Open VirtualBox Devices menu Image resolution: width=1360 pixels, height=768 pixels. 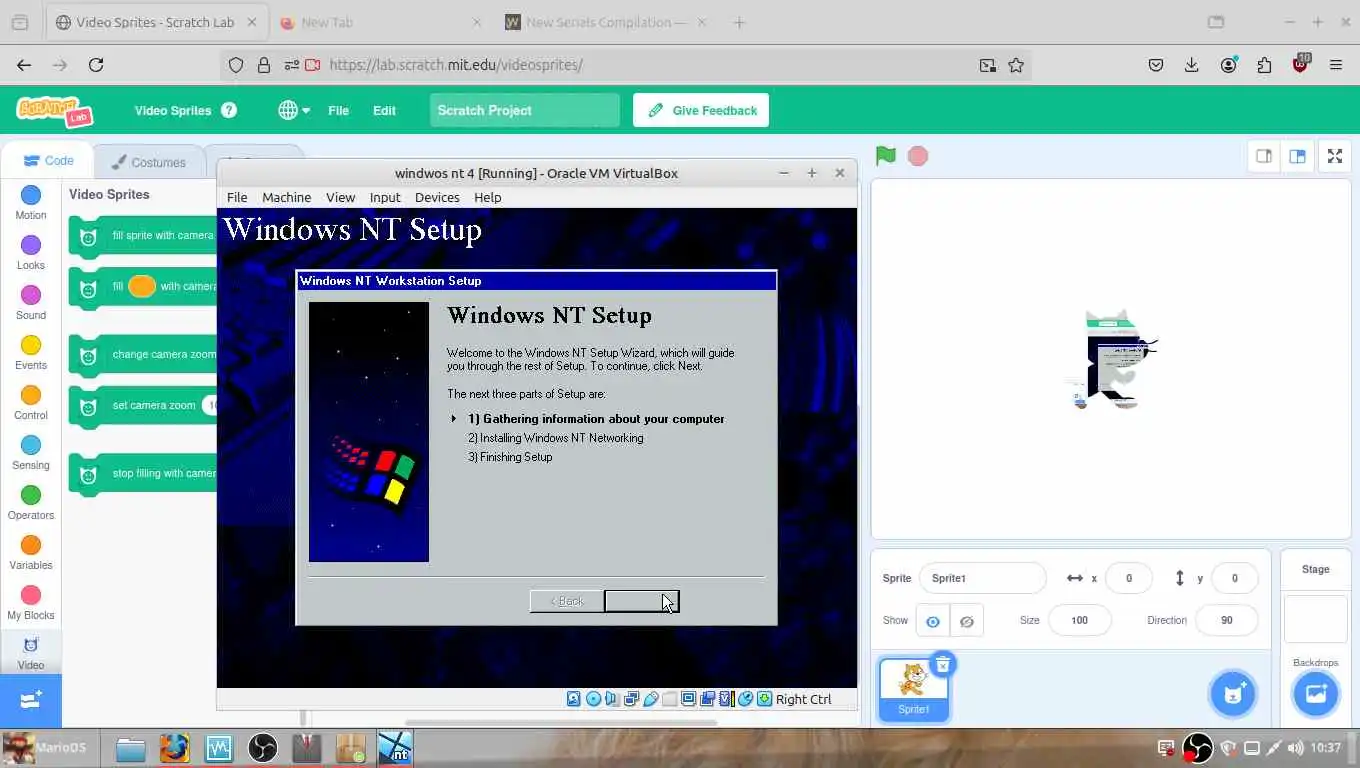437,197
